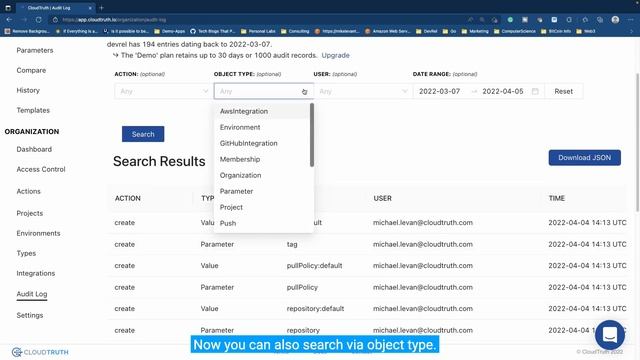The image size is (640, 360).
Task: Click the green Grammarly extension icon
Action: 510,20
